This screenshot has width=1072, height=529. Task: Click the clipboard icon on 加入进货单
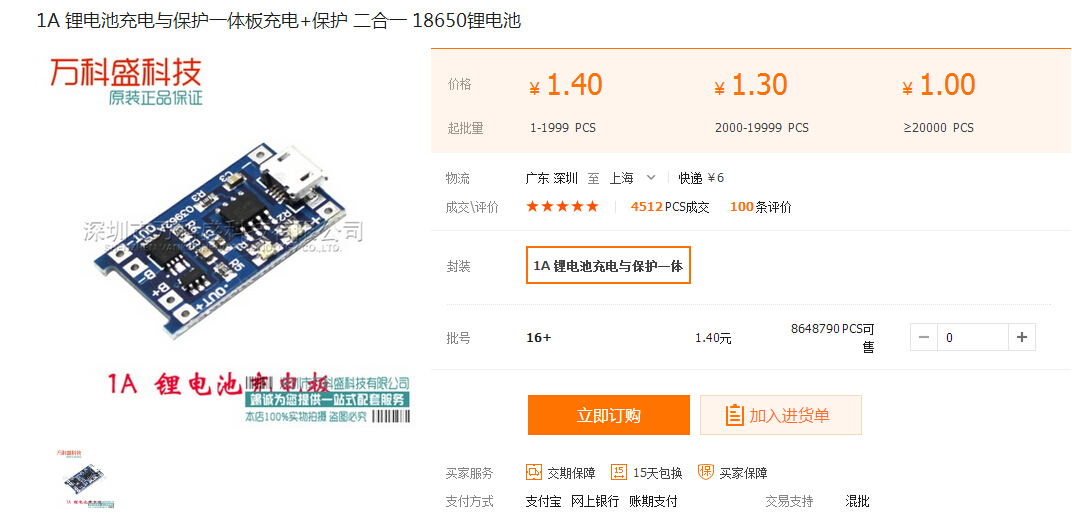click(734, 416)
